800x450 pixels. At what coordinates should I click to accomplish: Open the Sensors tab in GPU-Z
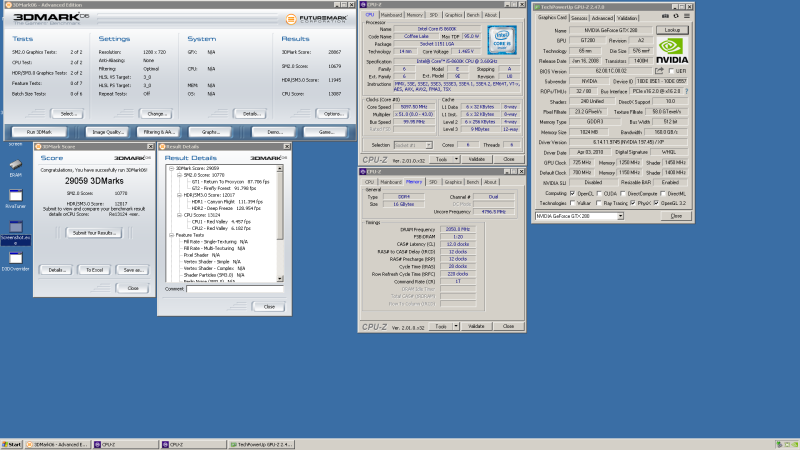[x=579, y=18]
